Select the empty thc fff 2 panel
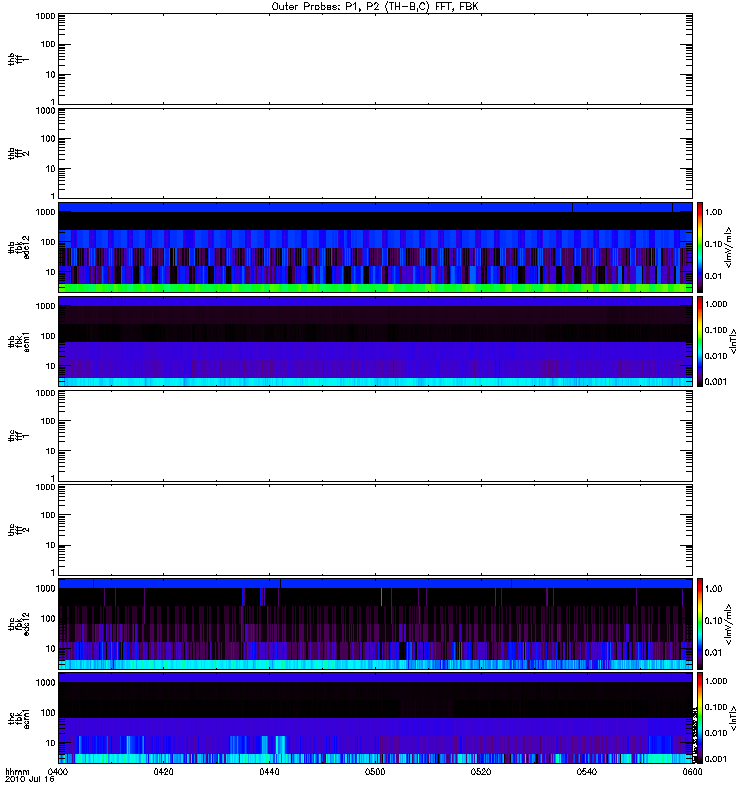Screen dimensions: 750x800 375,530
